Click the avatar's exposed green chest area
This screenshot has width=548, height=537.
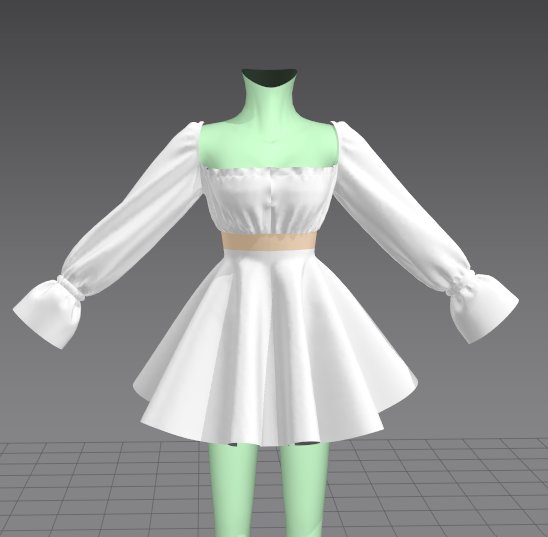point(269,145)
